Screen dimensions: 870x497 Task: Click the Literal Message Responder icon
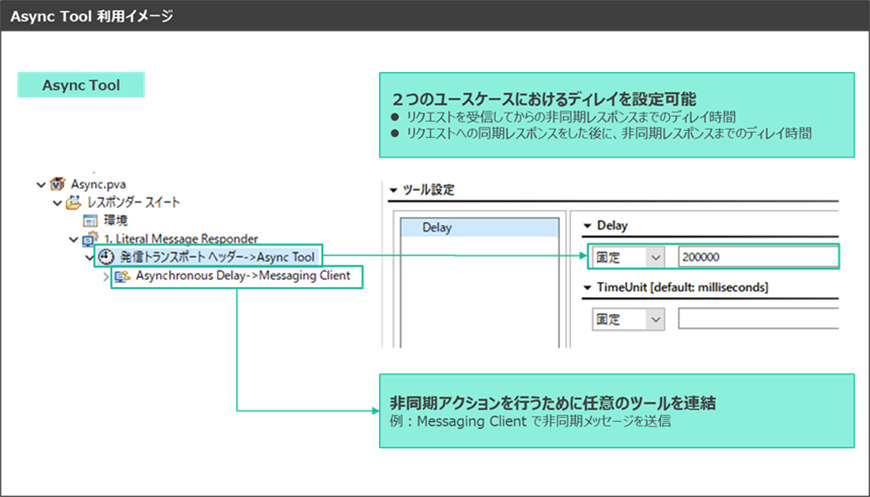(x=89, y=239)
